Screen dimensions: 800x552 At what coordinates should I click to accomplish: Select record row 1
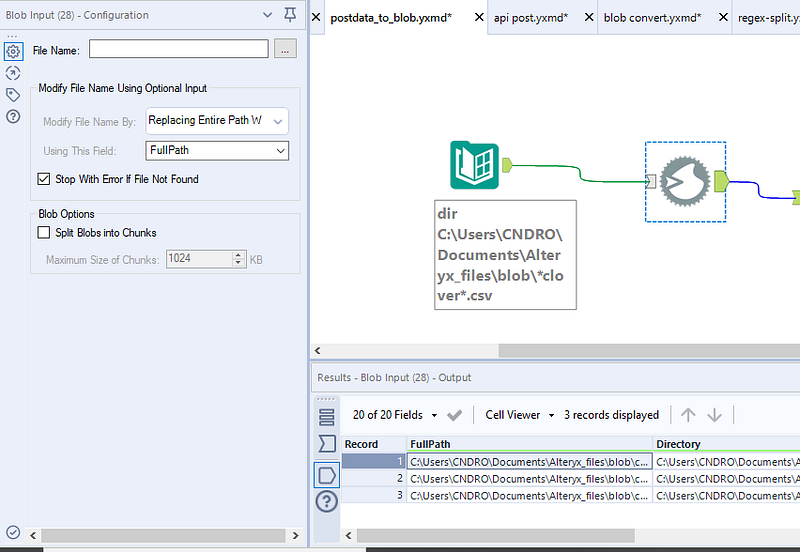(374, 461)
